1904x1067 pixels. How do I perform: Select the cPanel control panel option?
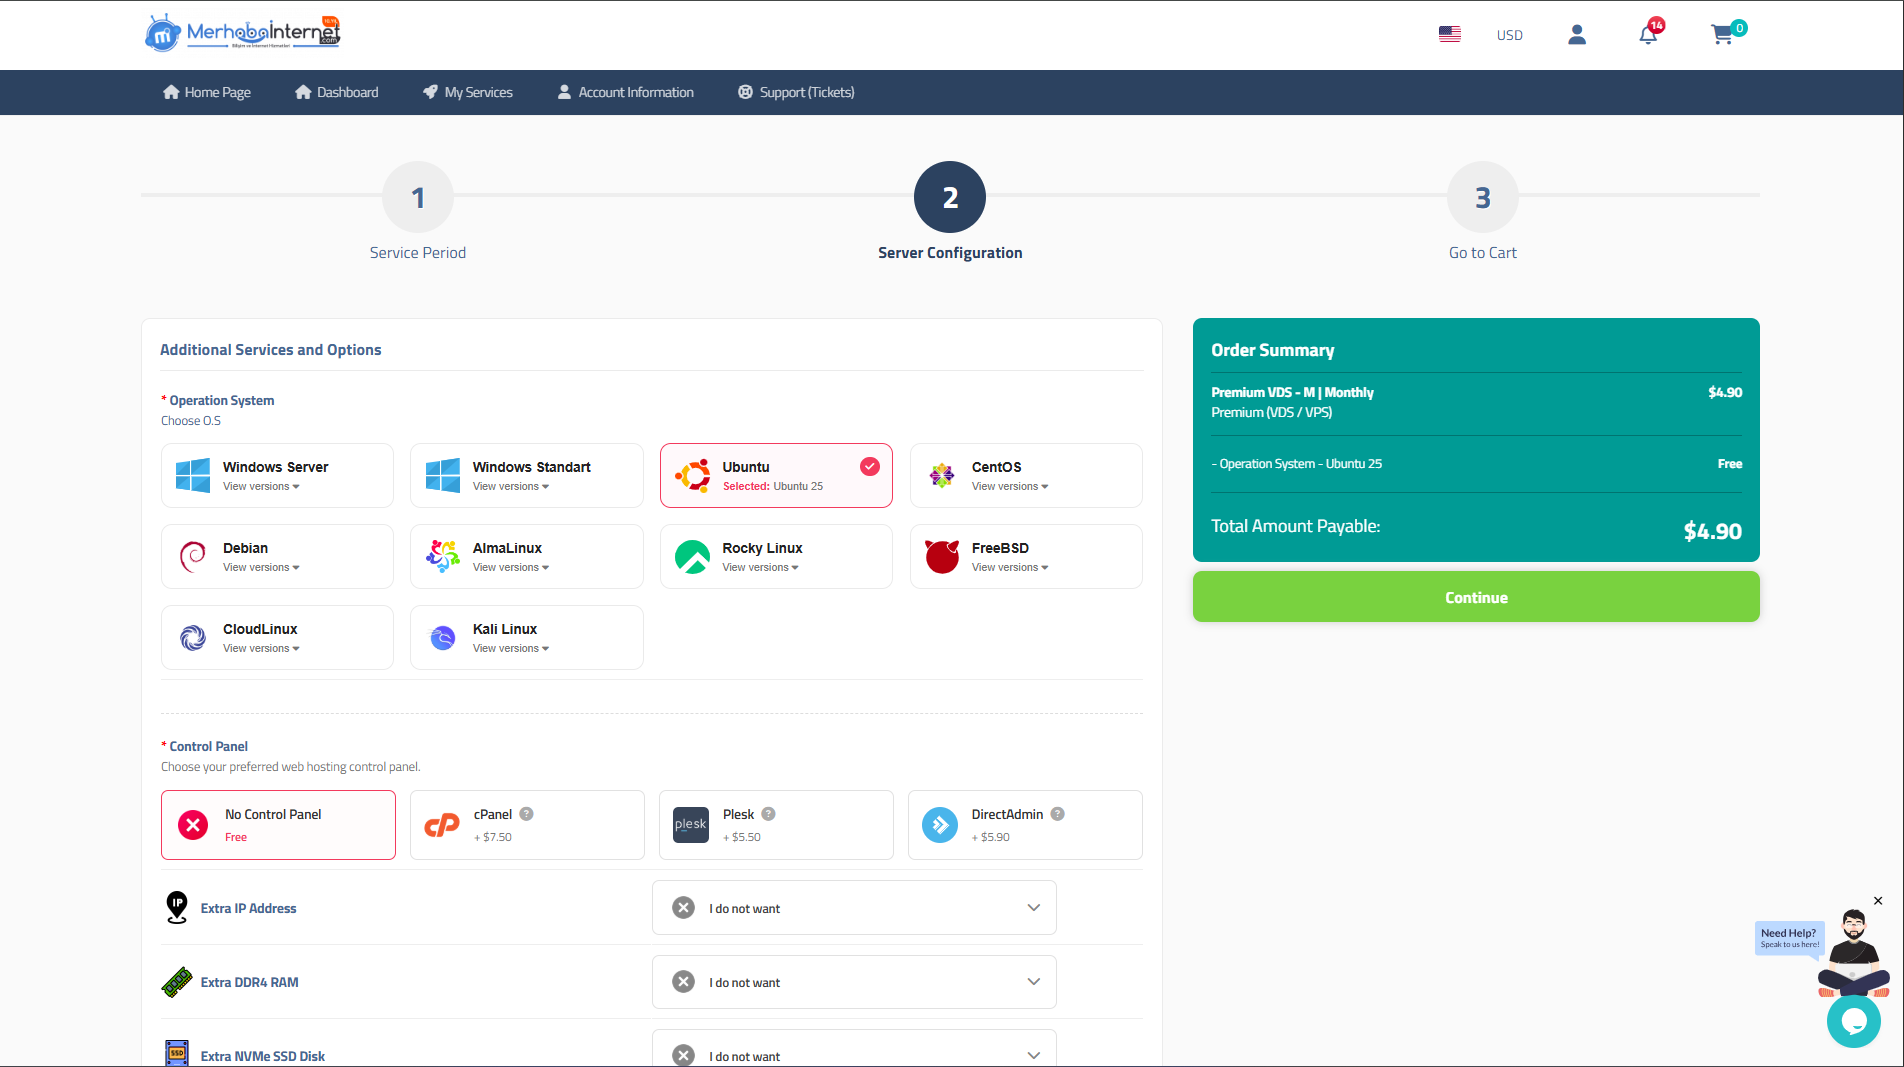click(x=527, y=825)
